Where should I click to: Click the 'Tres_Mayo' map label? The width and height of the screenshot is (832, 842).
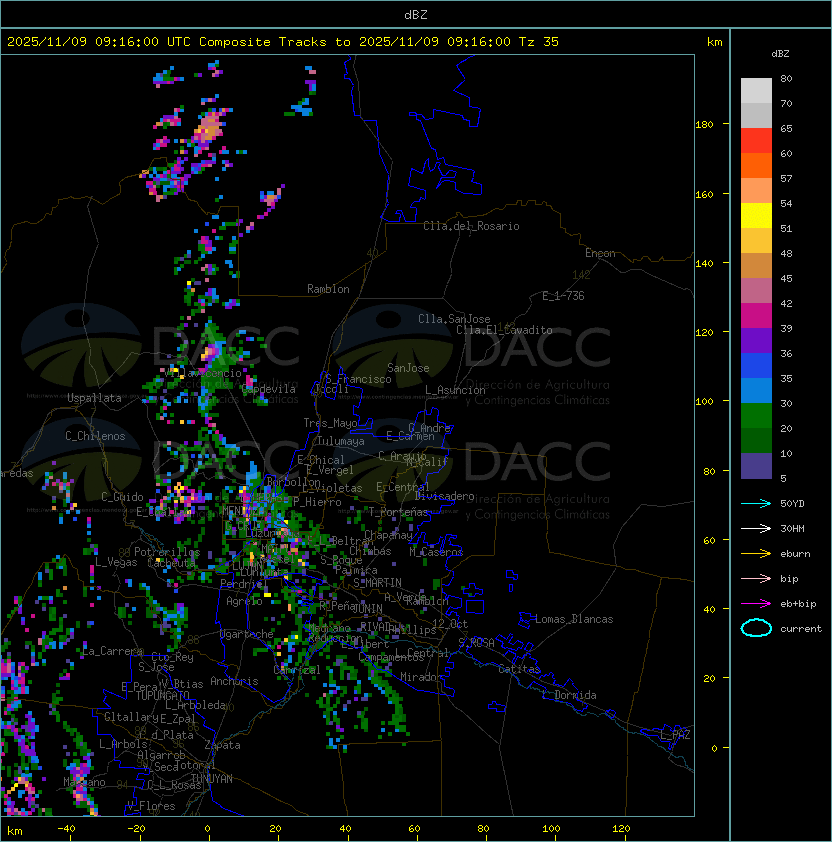(x=330, y=423)
